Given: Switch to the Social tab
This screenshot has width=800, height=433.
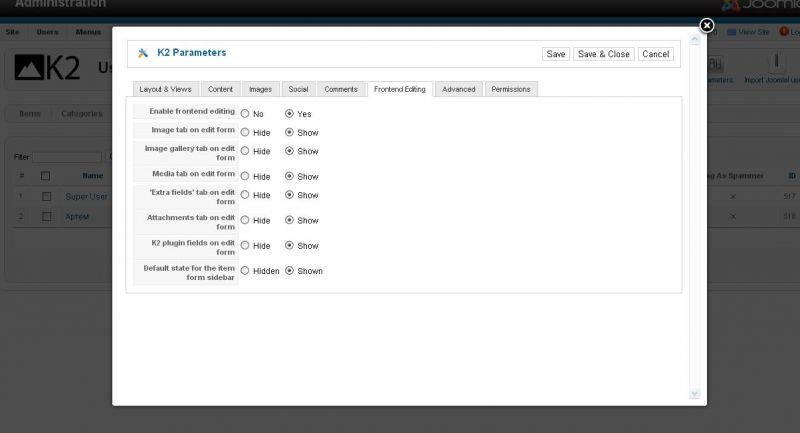Looking at the screenshot, I should pos(298,89).
